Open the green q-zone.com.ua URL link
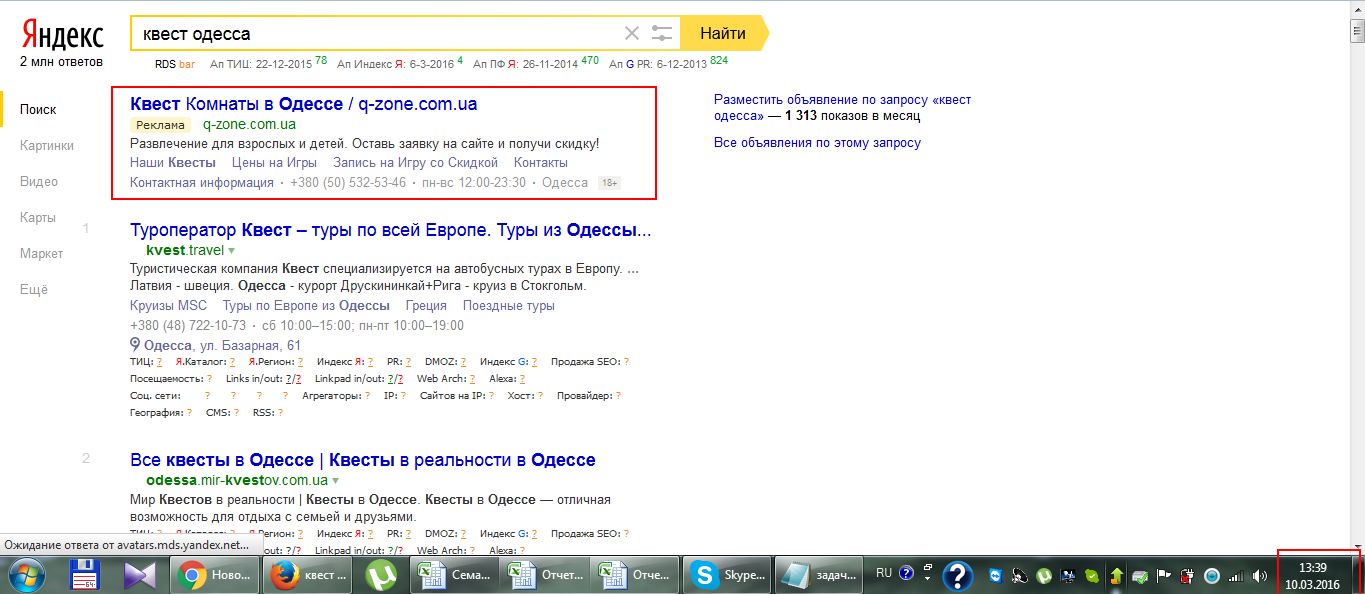1365x594 pixels. 249,125
